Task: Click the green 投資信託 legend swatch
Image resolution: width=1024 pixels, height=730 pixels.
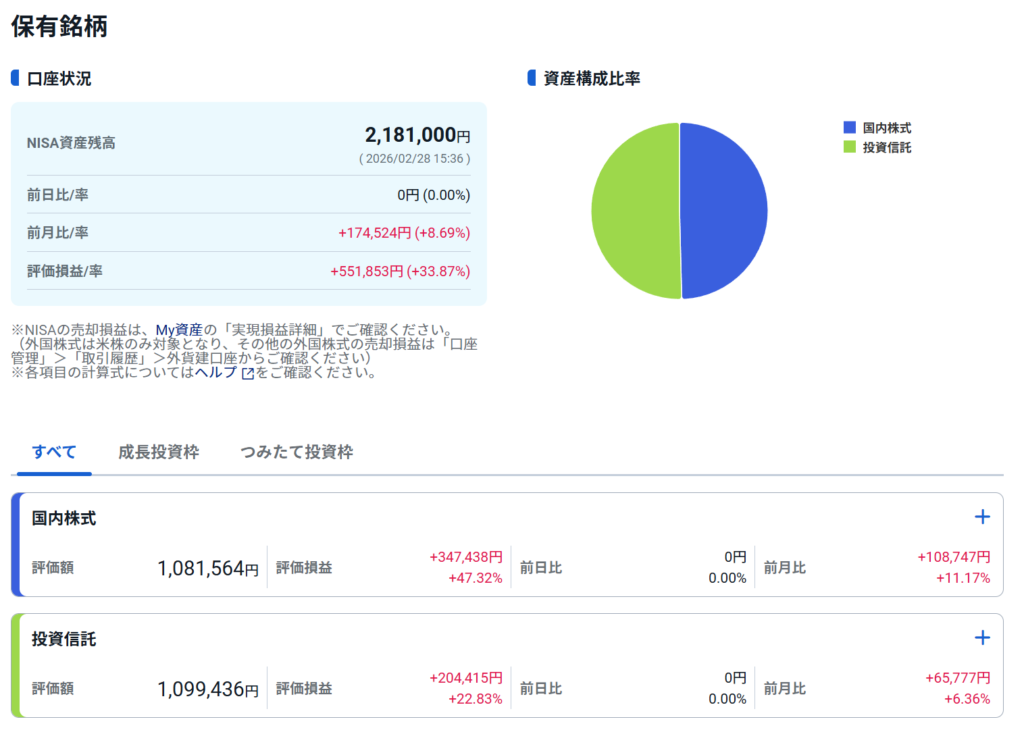Action: (850, 147)
